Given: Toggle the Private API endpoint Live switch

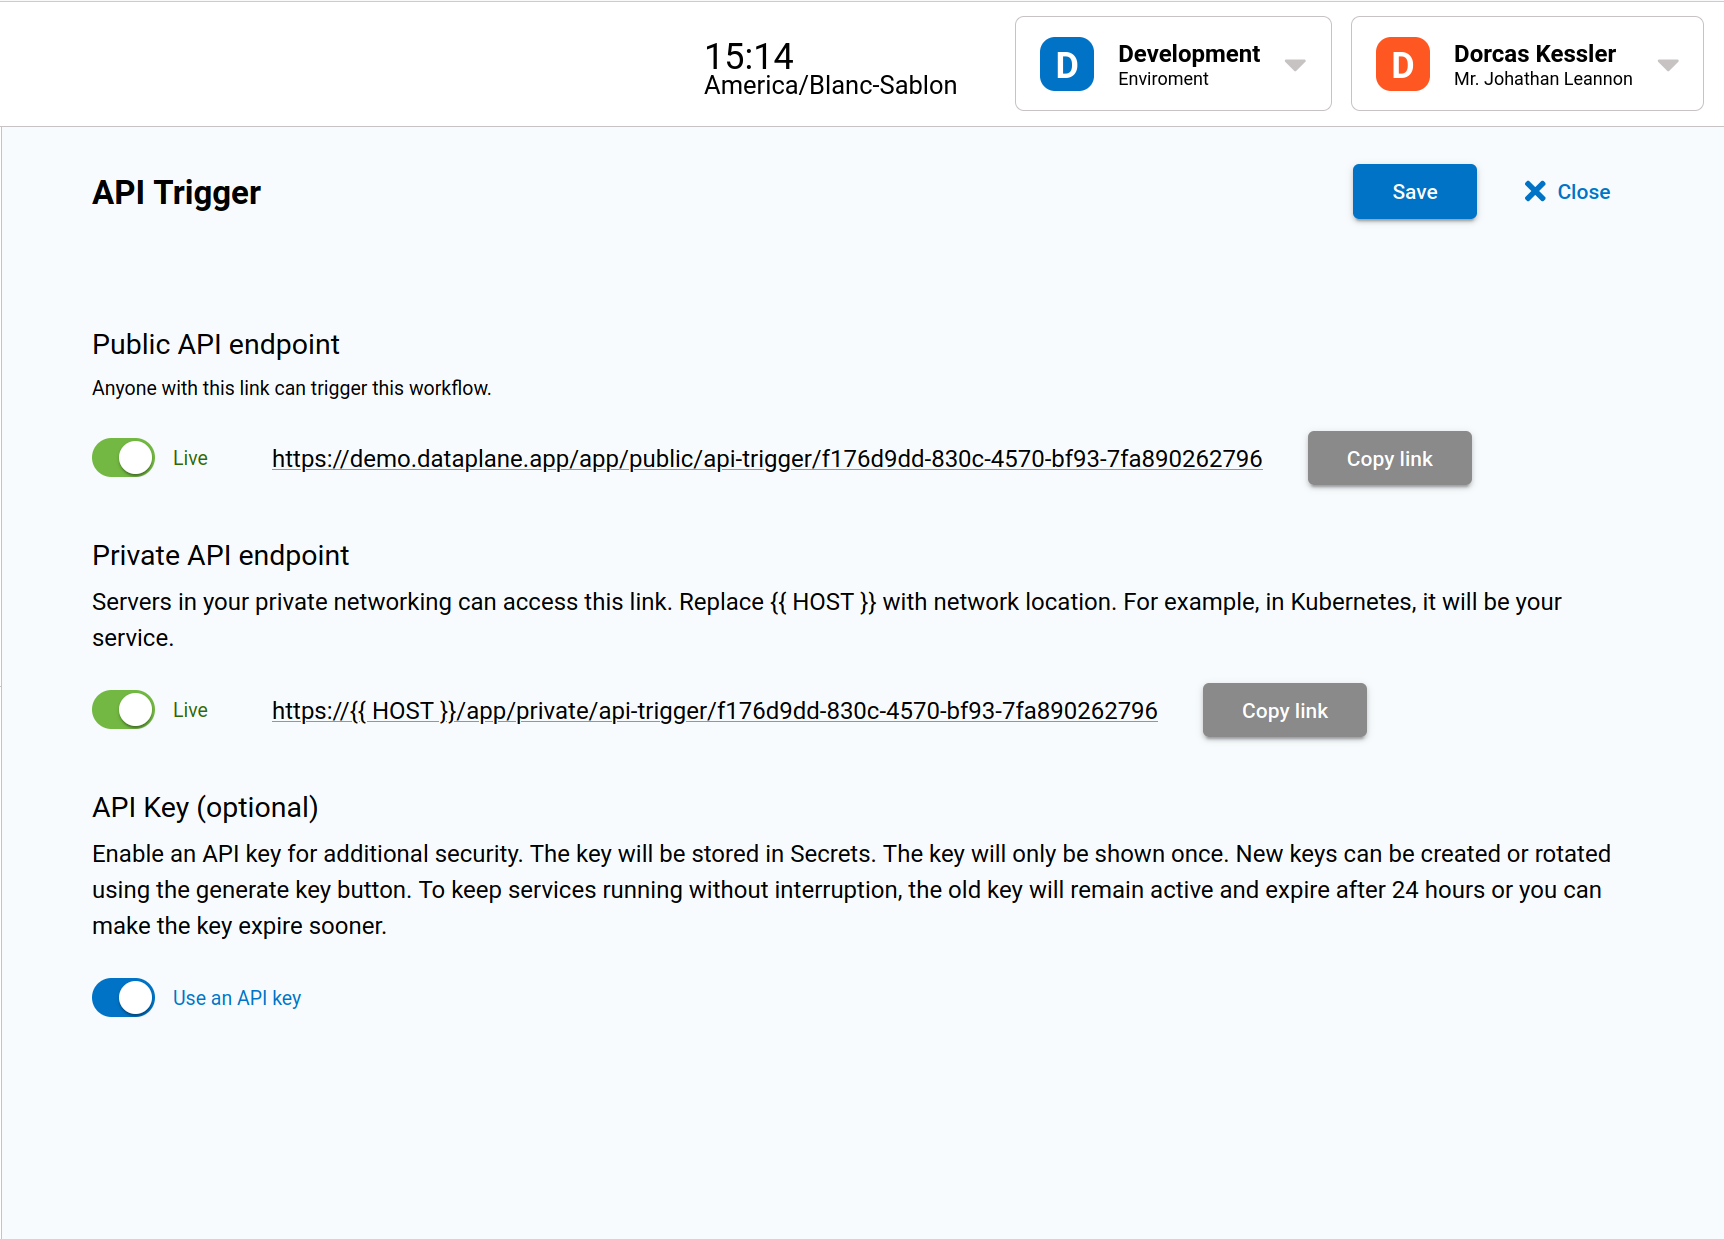Looking at the screenshot, I should 123,710.
